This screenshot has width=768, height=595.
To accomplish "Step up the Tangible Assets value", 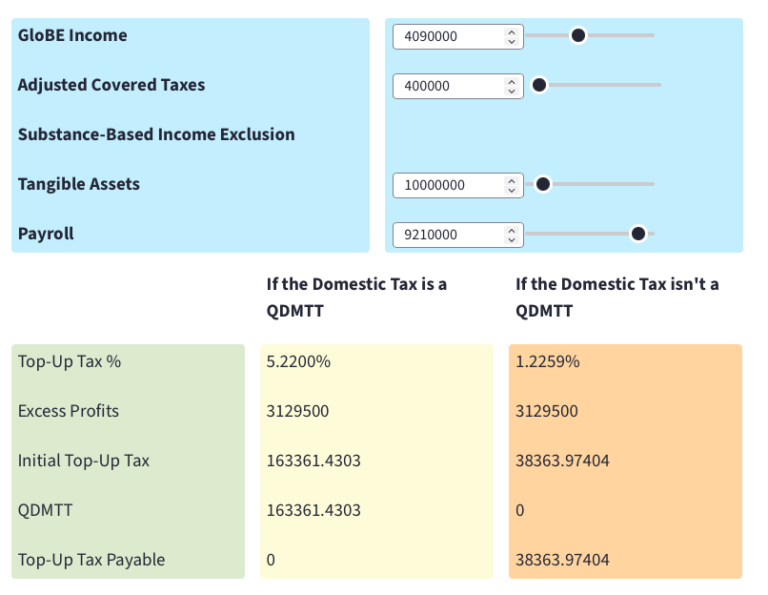I will pyautogui.click(x=512, y=180).
